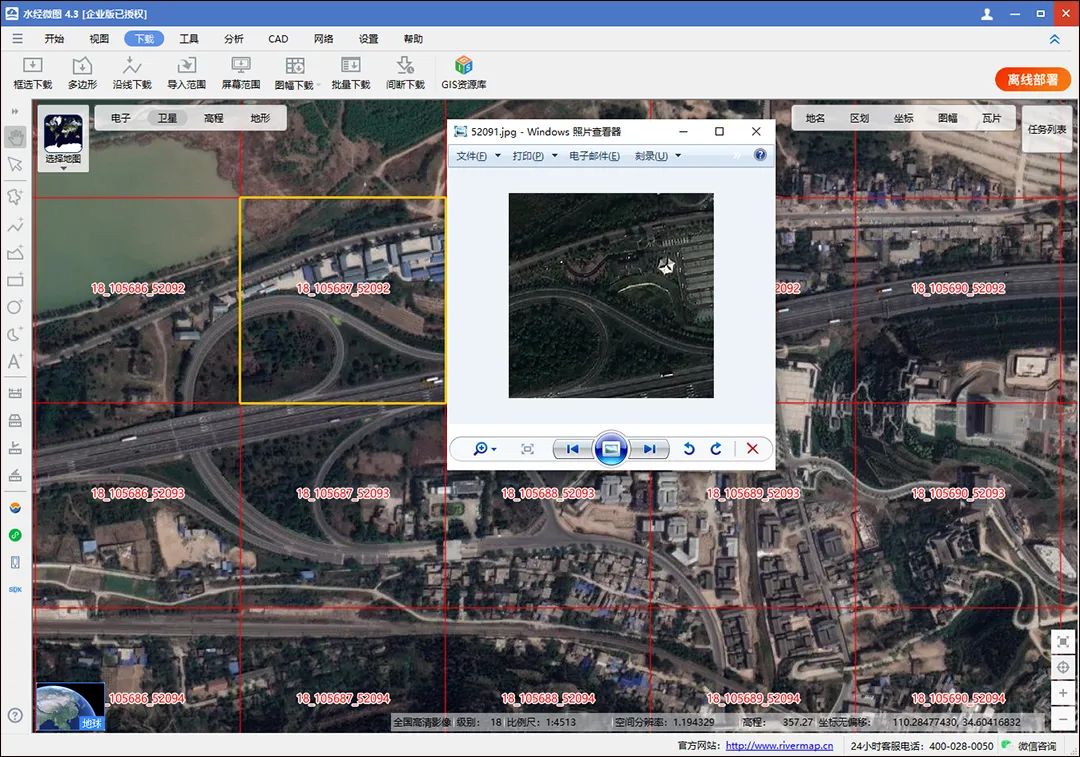Screen dimensions: 1080x757
Task: Toggle the 坐标 overlay
Action: (904, 118)
